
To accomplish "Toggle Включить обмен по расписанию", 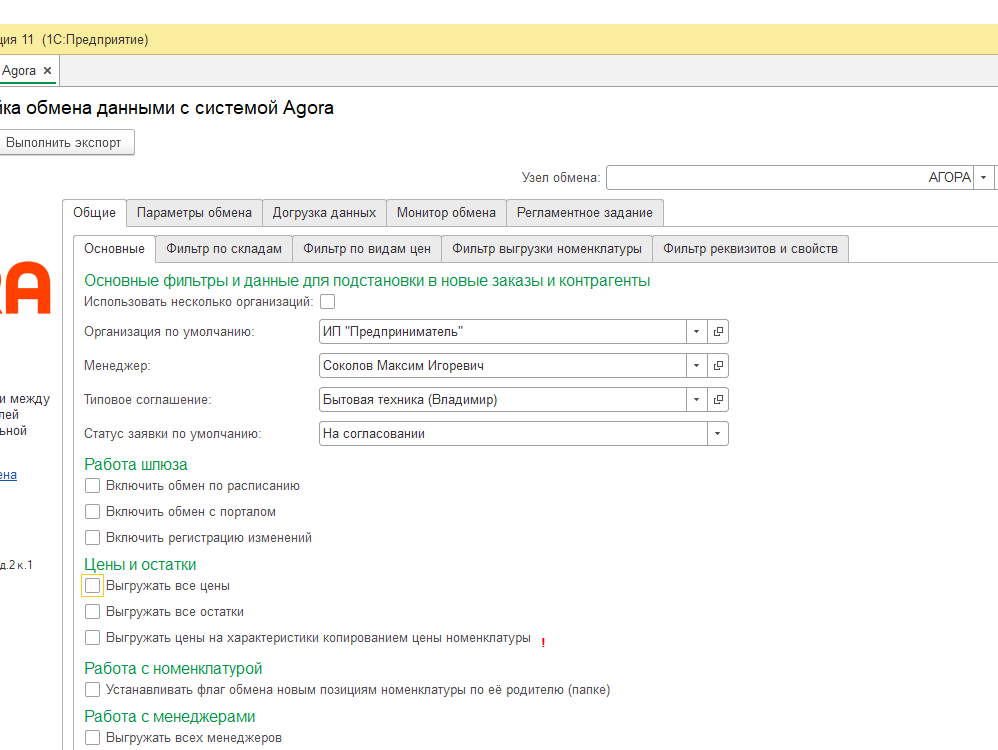I will coord(93,486).
